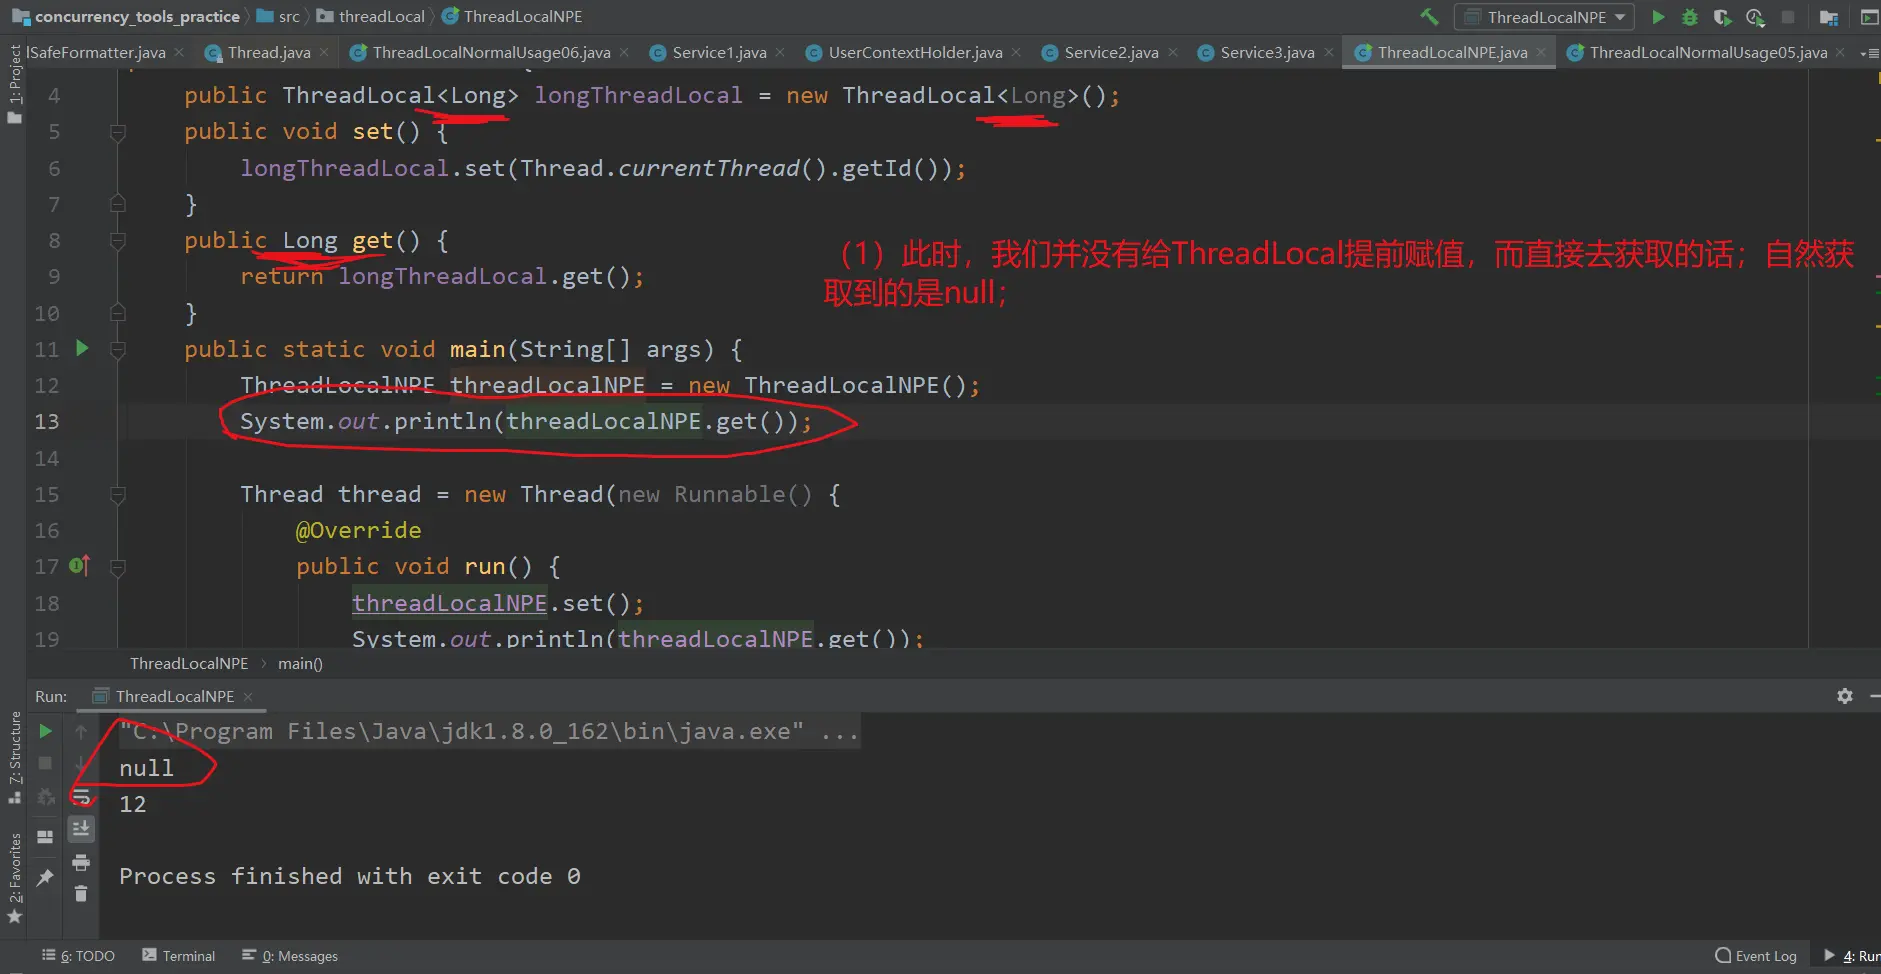The image size is (1881, 974).
Task: Start debugging with the green bug icon
Action: (x=1690, y=17)
